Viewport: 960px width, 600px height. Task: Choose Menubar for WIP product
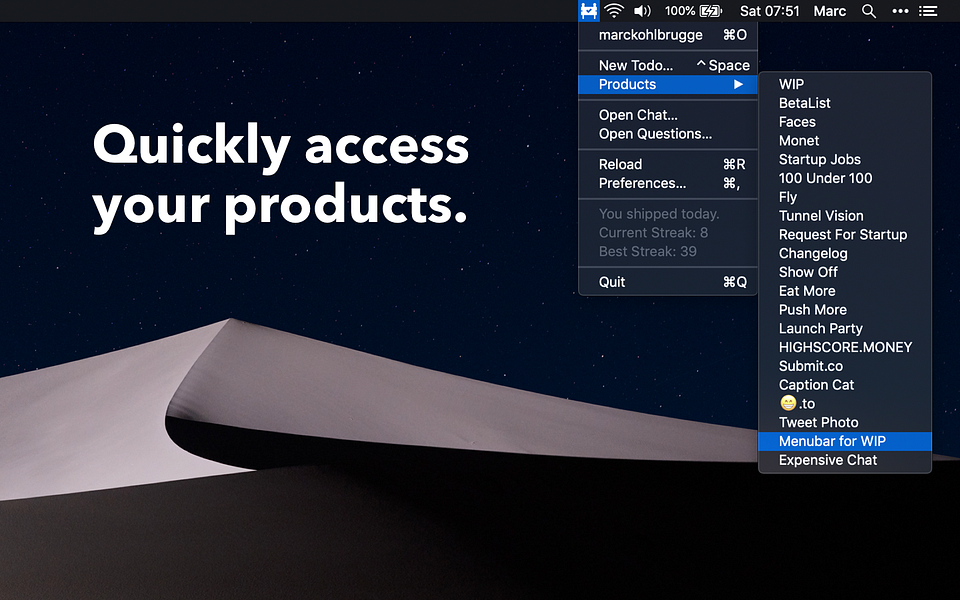click(x=831, y=441)
